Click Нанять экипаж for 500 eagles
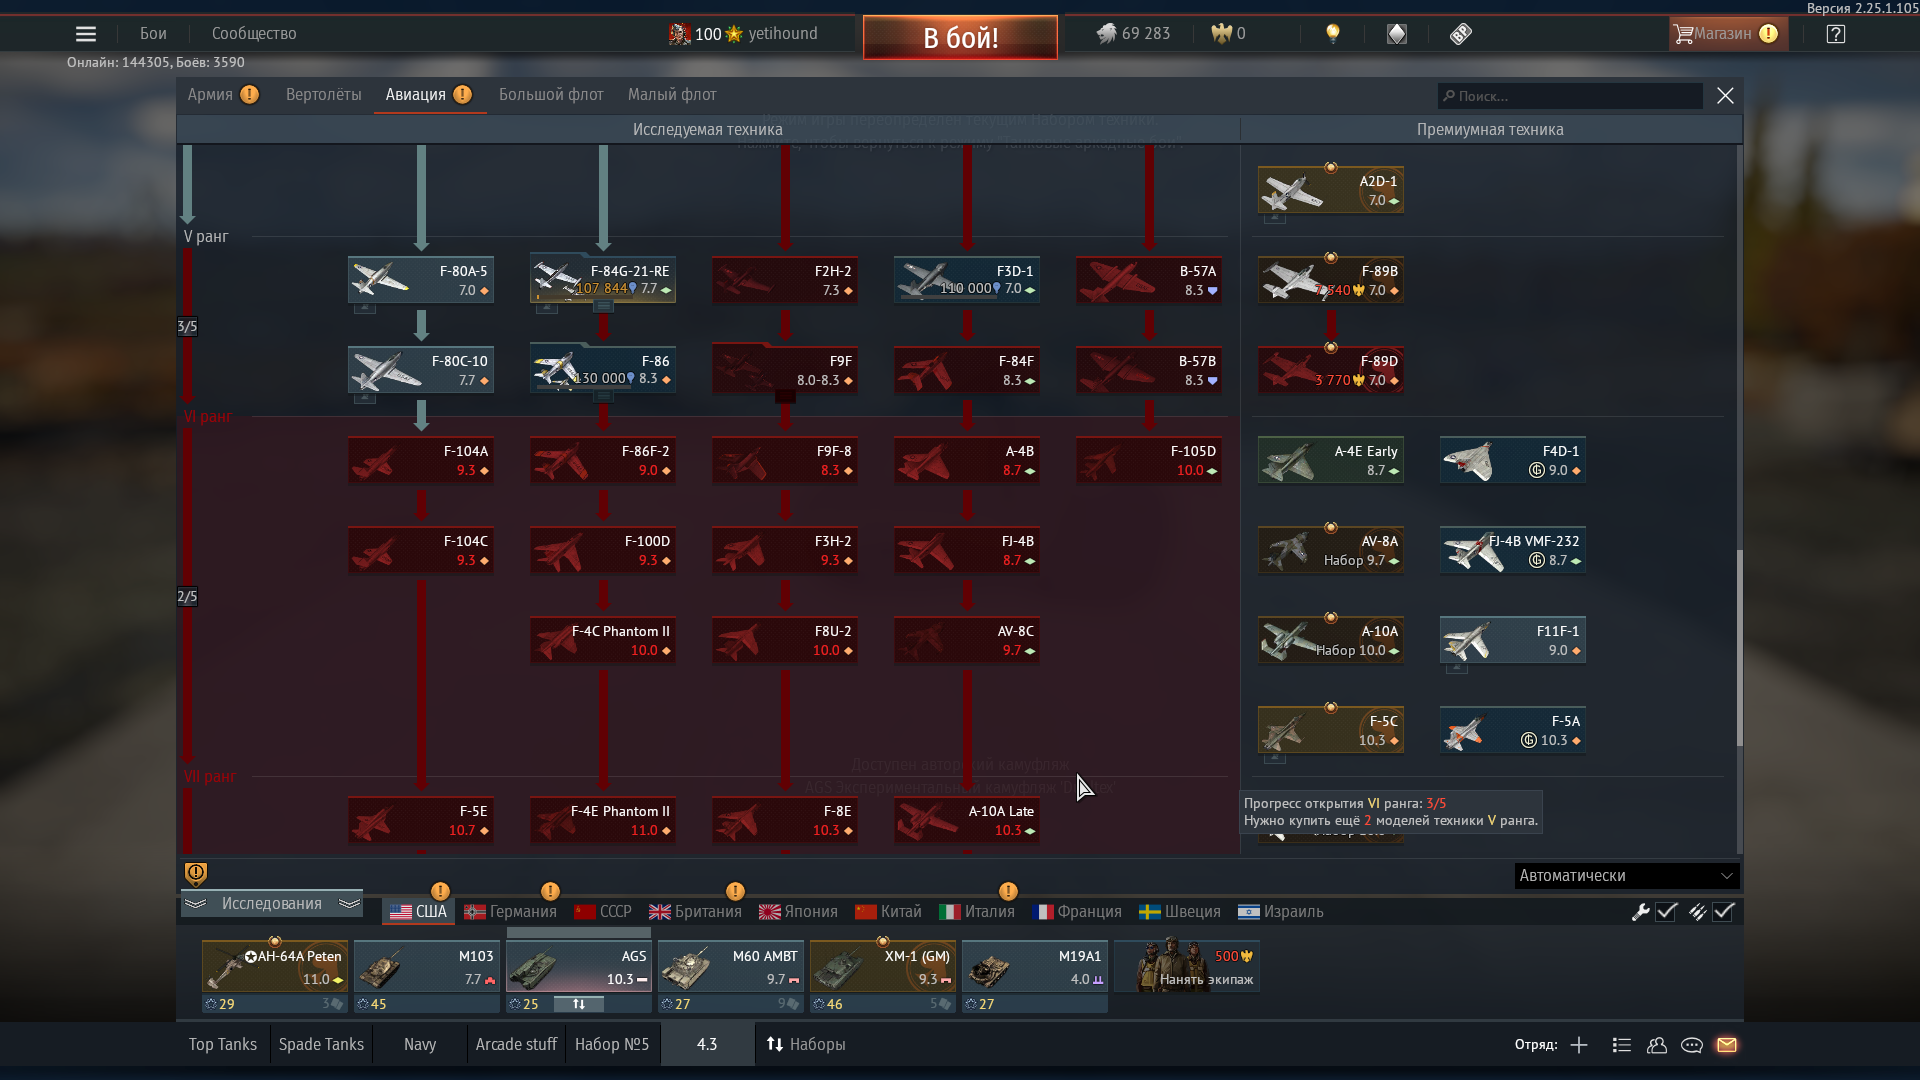 click(x=1187, y=966)
